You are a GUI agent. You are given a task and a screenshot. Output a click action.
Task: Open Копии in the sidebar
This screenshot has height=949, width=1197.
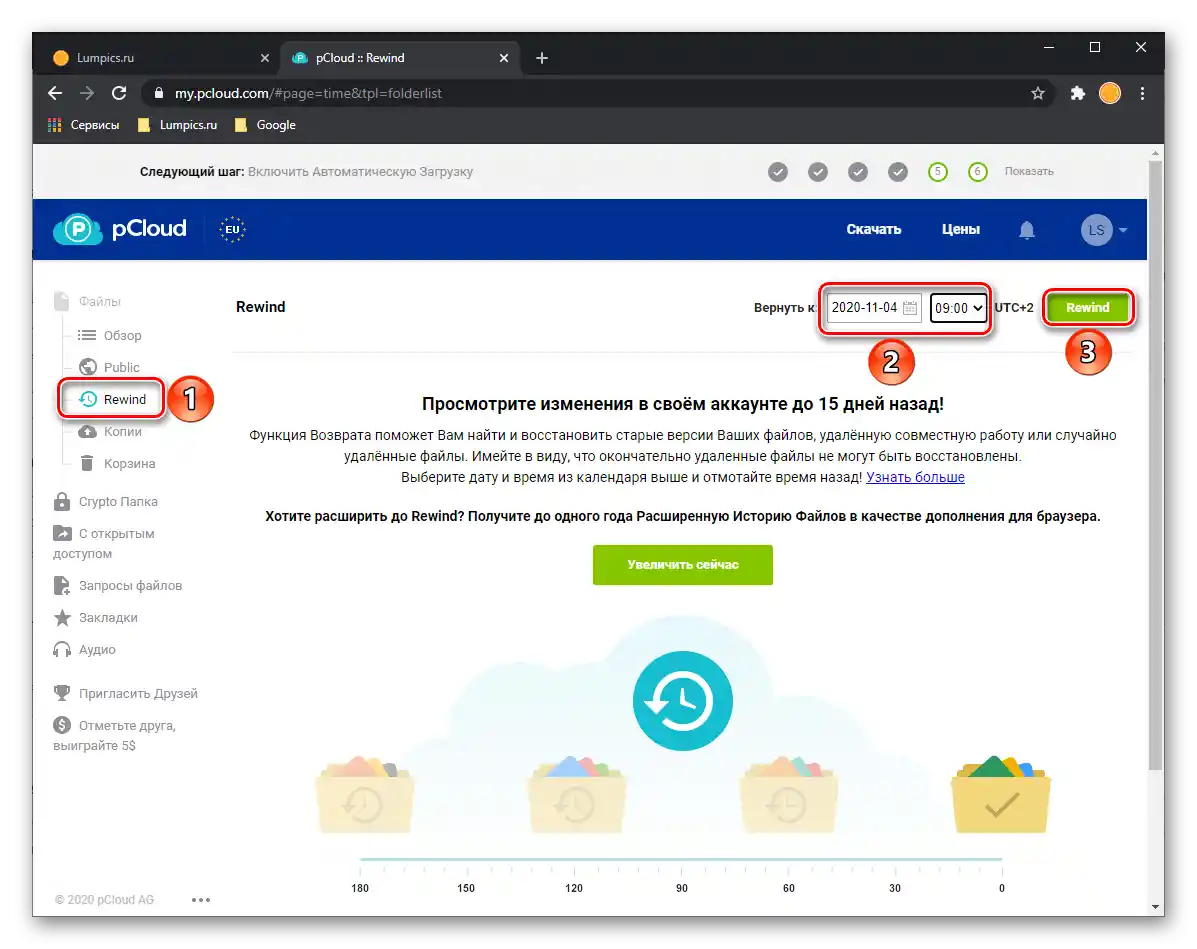point(109,431)
